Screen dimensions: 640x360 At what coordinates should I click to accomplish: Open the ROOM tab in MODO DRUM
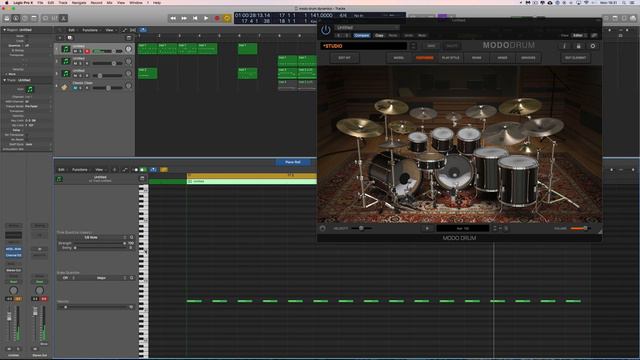pyautogui.click(x=477, y=58)
